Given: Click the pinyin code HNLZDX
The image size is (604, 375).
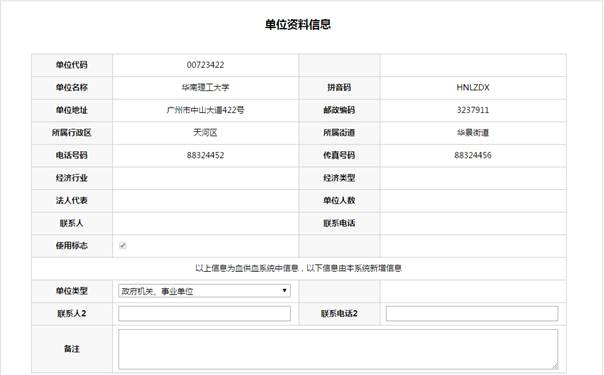Looking at the screenshot, I should point(473,87).
